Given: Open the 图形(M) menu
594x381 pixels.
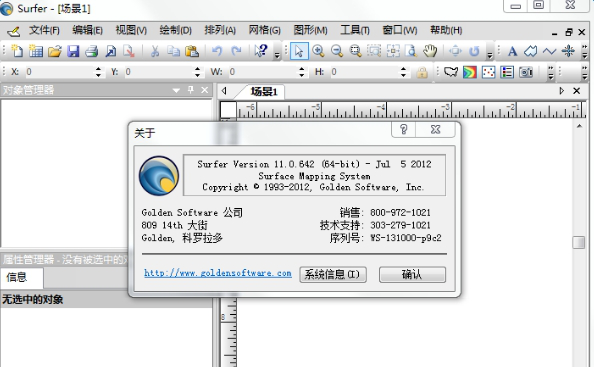Looking at the screenshot, I should point(310,30).
